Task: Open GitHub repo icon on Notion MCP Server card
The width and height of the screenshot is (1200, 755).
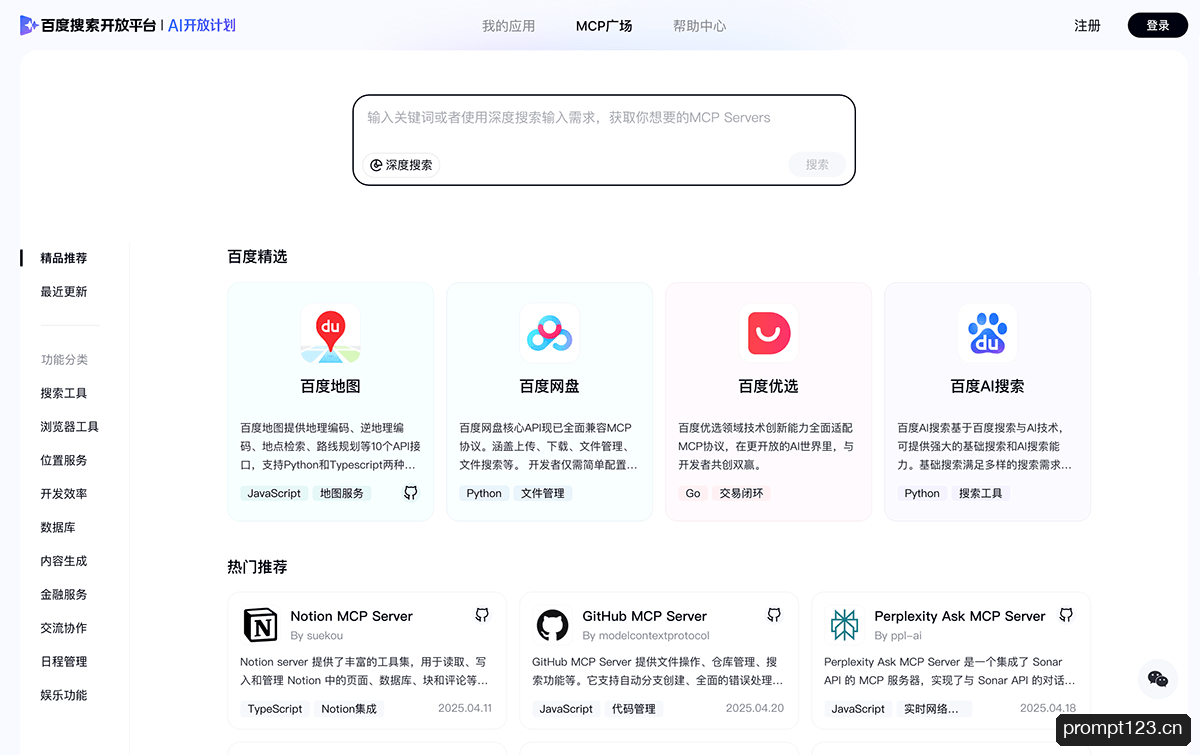Action: pos(482,615)
